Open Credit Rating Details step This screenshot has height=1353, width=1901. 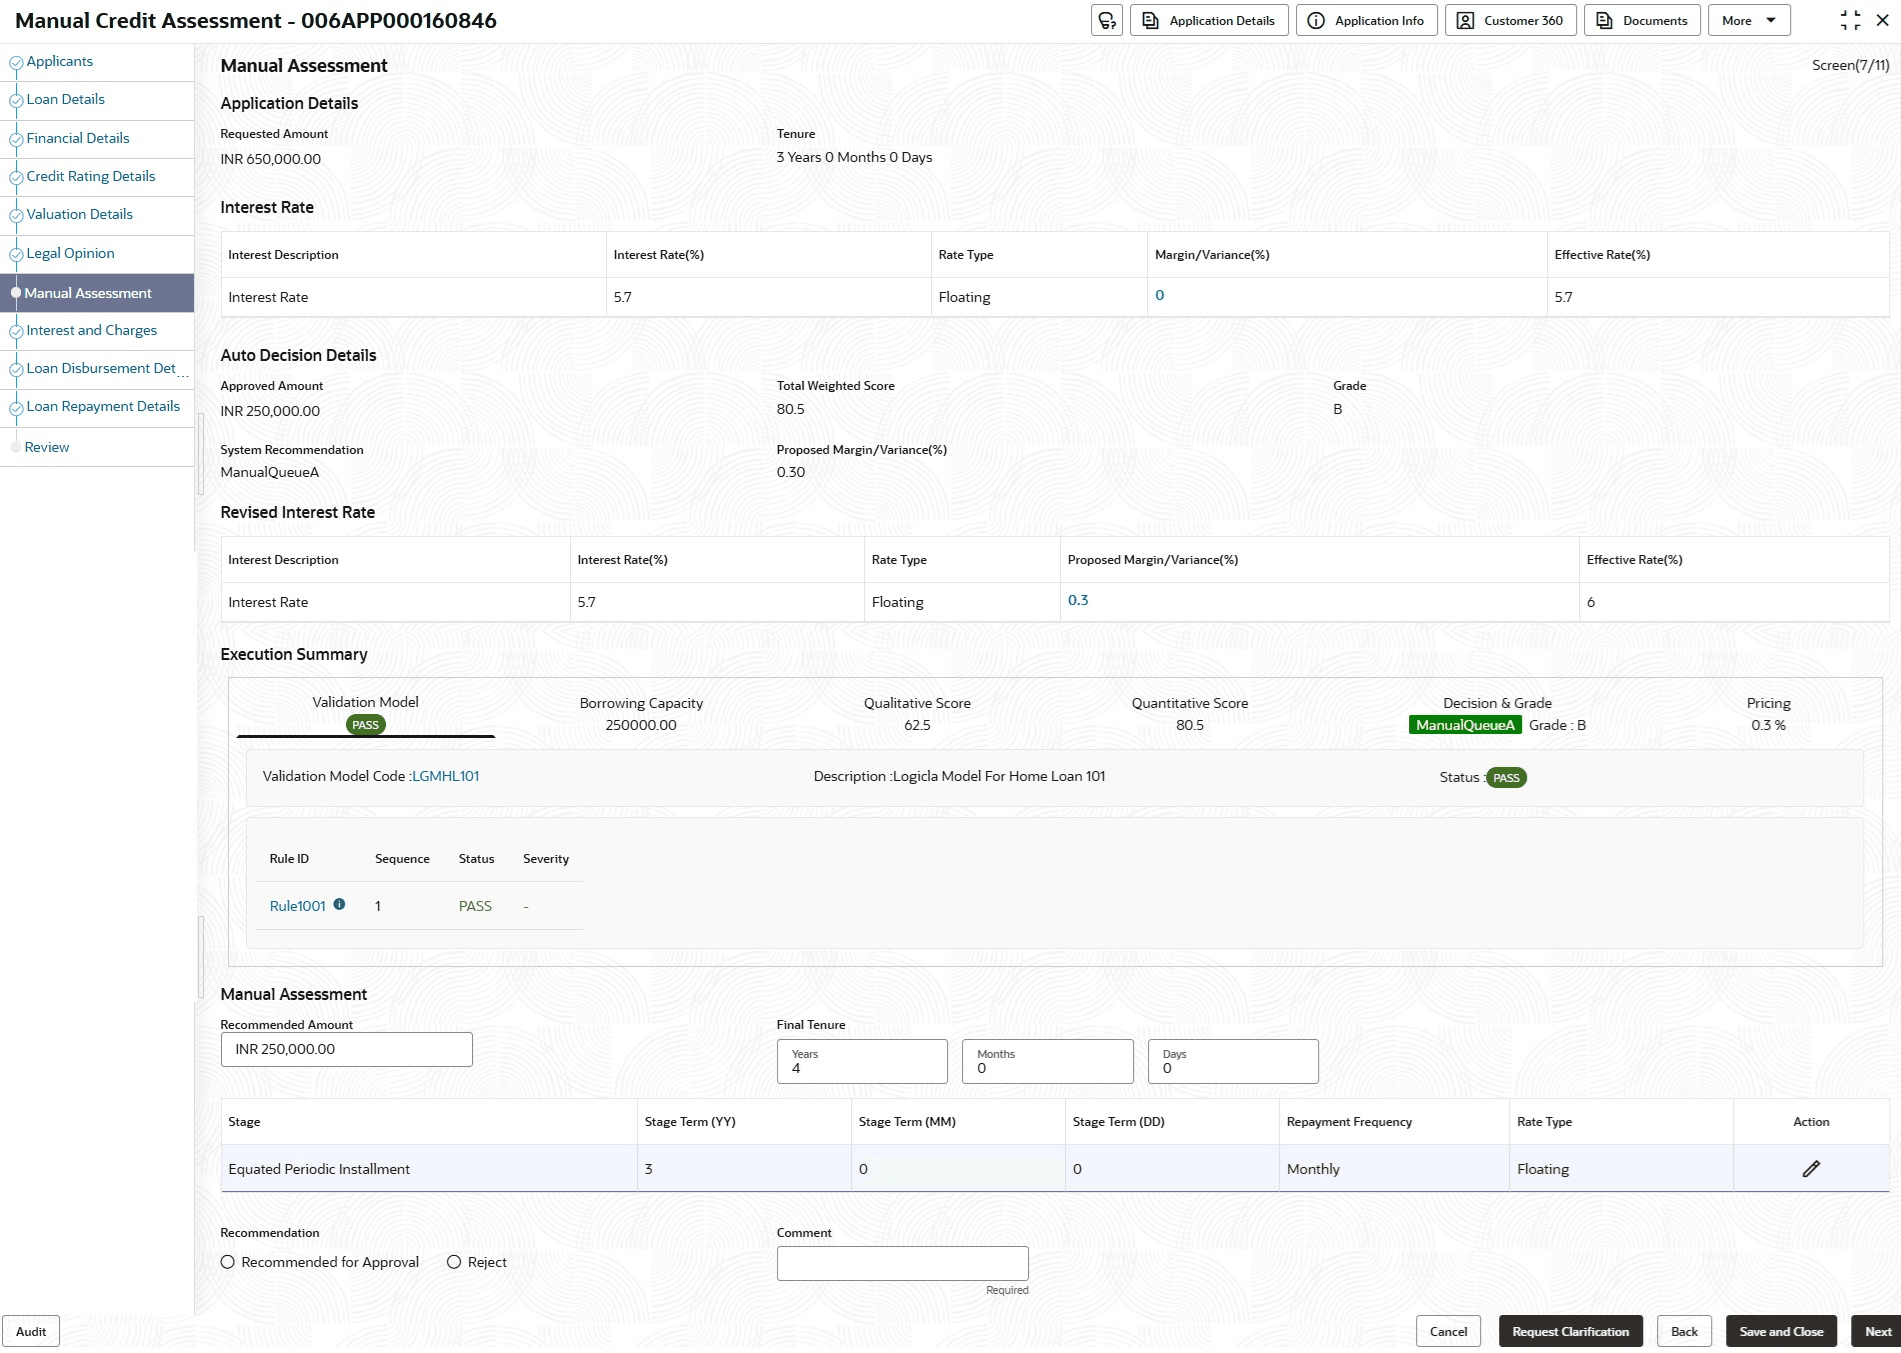pyautogui.click(x=91, y=177)
